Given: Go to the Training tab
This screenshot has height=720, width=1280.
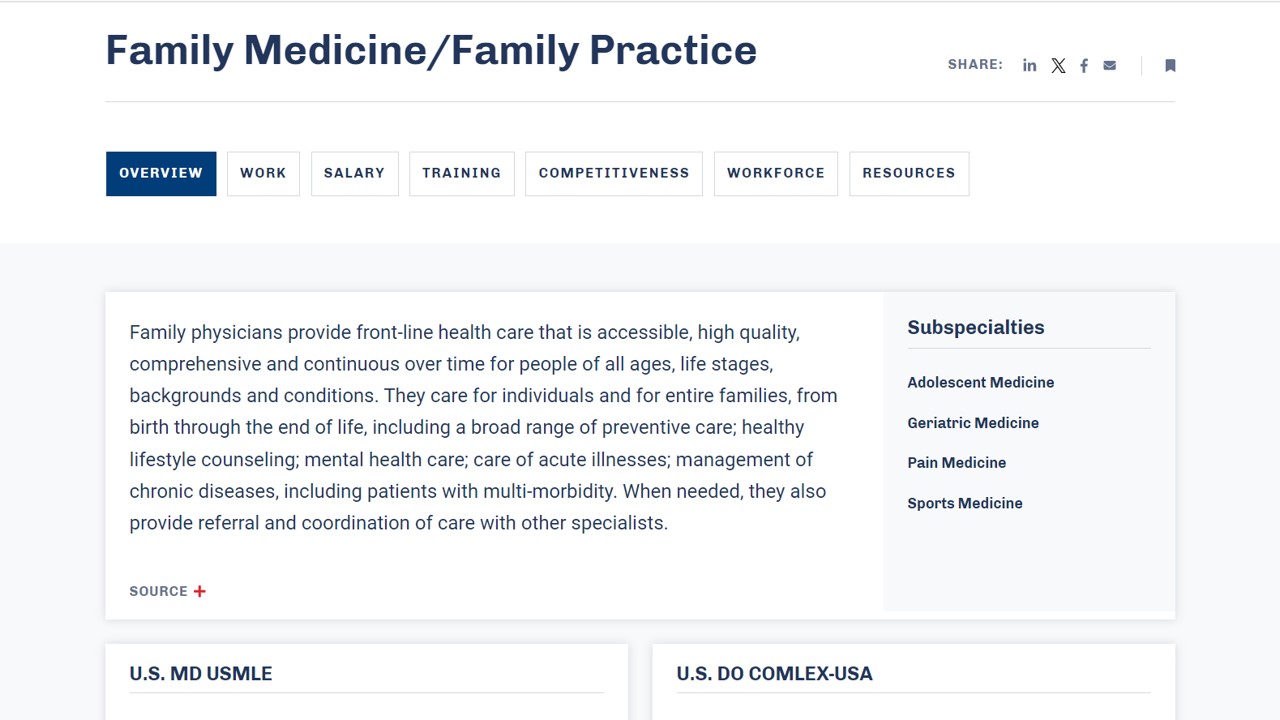Looking at the screenshot, I should [461, 173].
